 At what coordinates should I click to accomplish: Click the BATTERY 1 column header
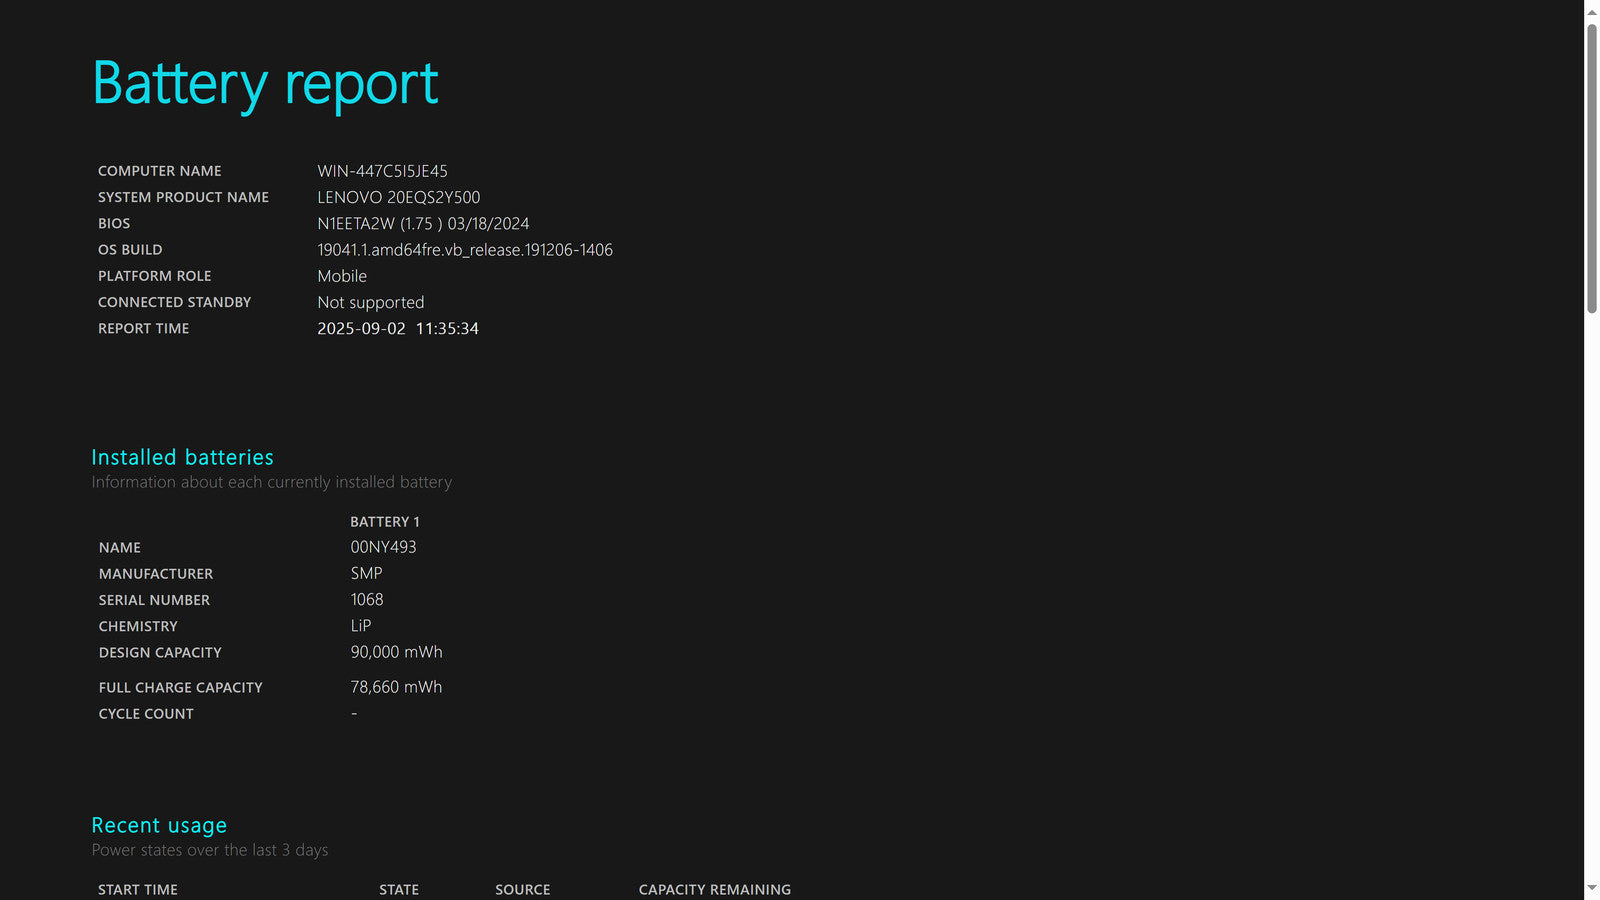pos(385,522)
